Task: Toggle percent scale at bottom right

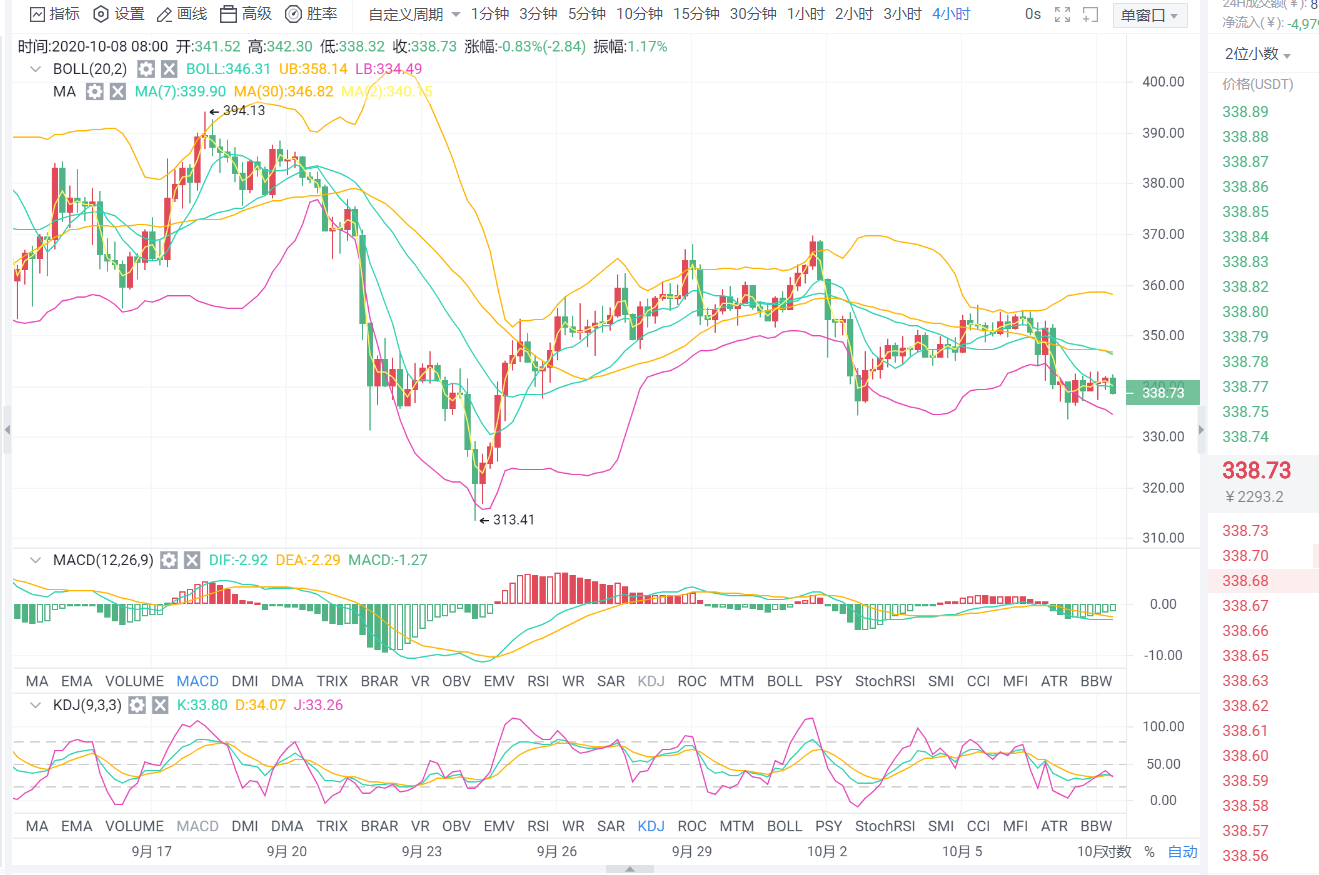Action: [x=1149, y=852]
